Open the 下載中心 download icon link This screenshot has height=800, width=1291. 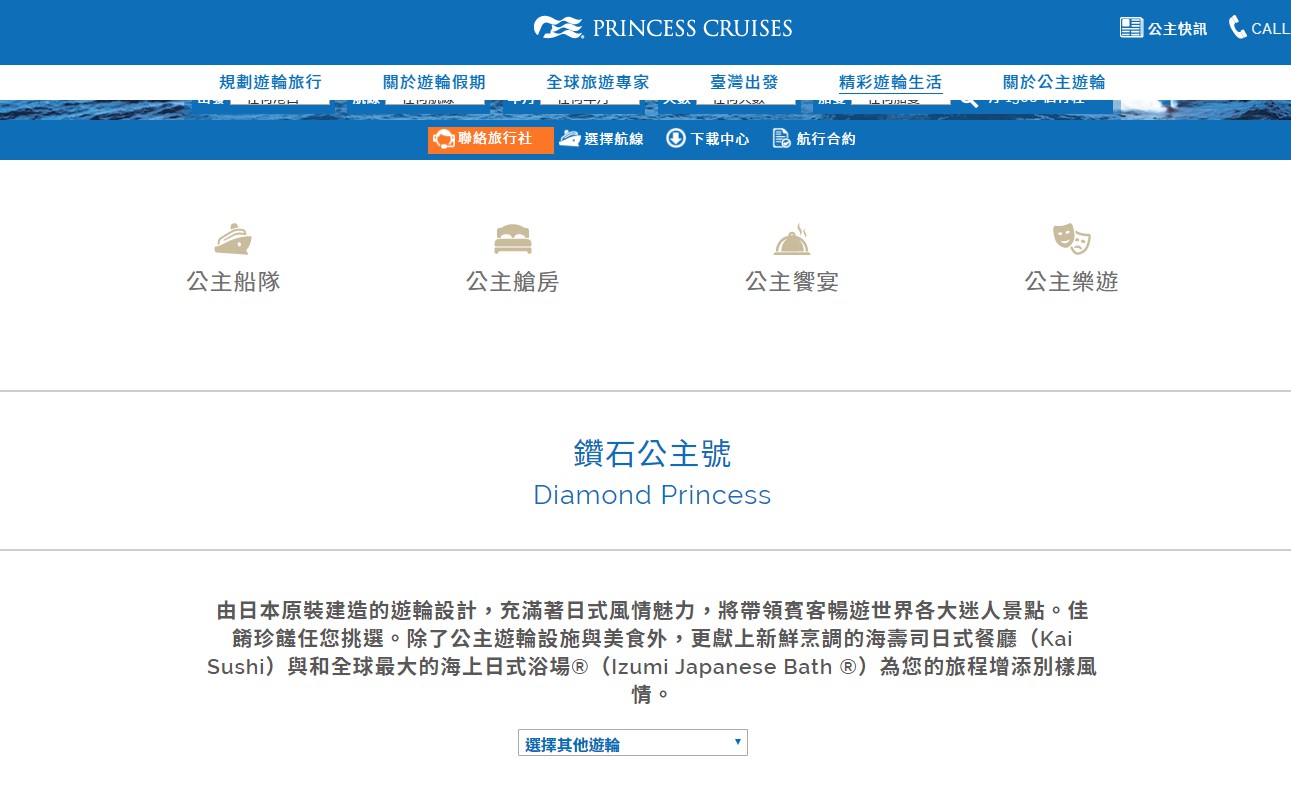708,139
